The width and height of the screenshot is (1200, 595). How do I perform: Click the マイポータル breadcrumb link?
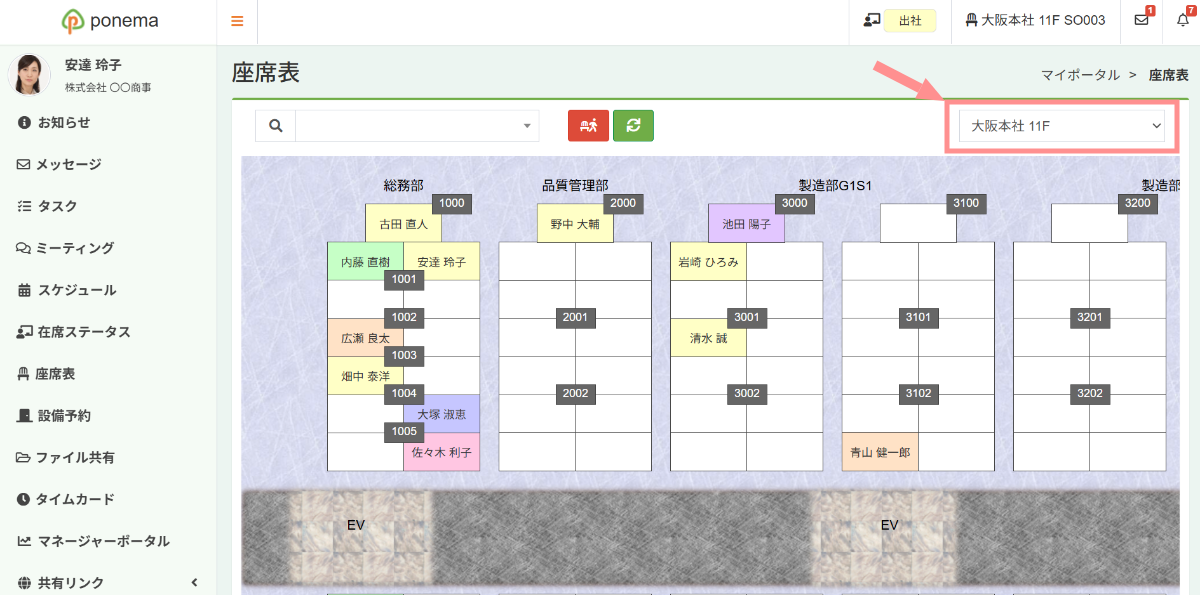pos(1080,75)
